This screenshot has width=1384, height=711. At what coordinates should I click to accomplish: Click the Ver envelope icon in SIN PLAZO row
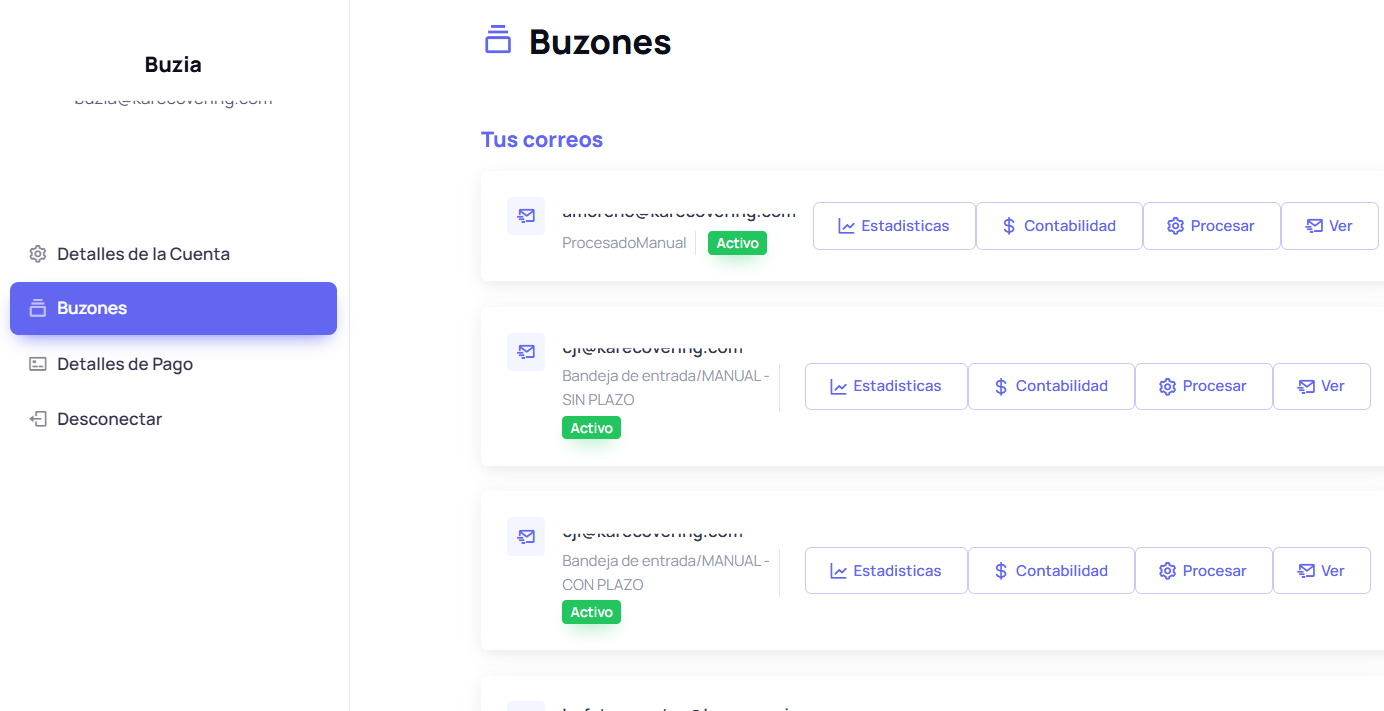coord(1306,387)
